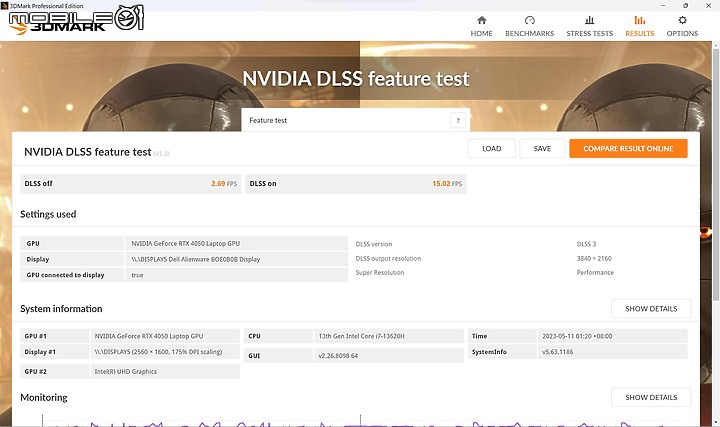Click the 3DMark app icon in title bar
The width and height of the screenshot is (720, 427).
pos(5,6)
